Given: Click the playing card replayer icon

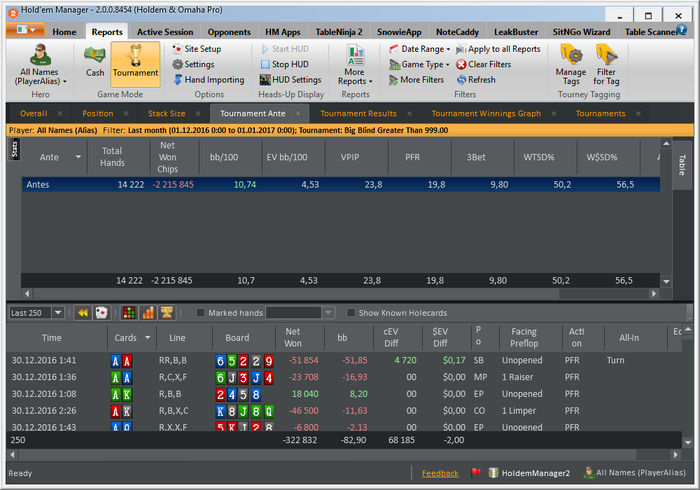Looking at the screenshot, I should [101, 313].
